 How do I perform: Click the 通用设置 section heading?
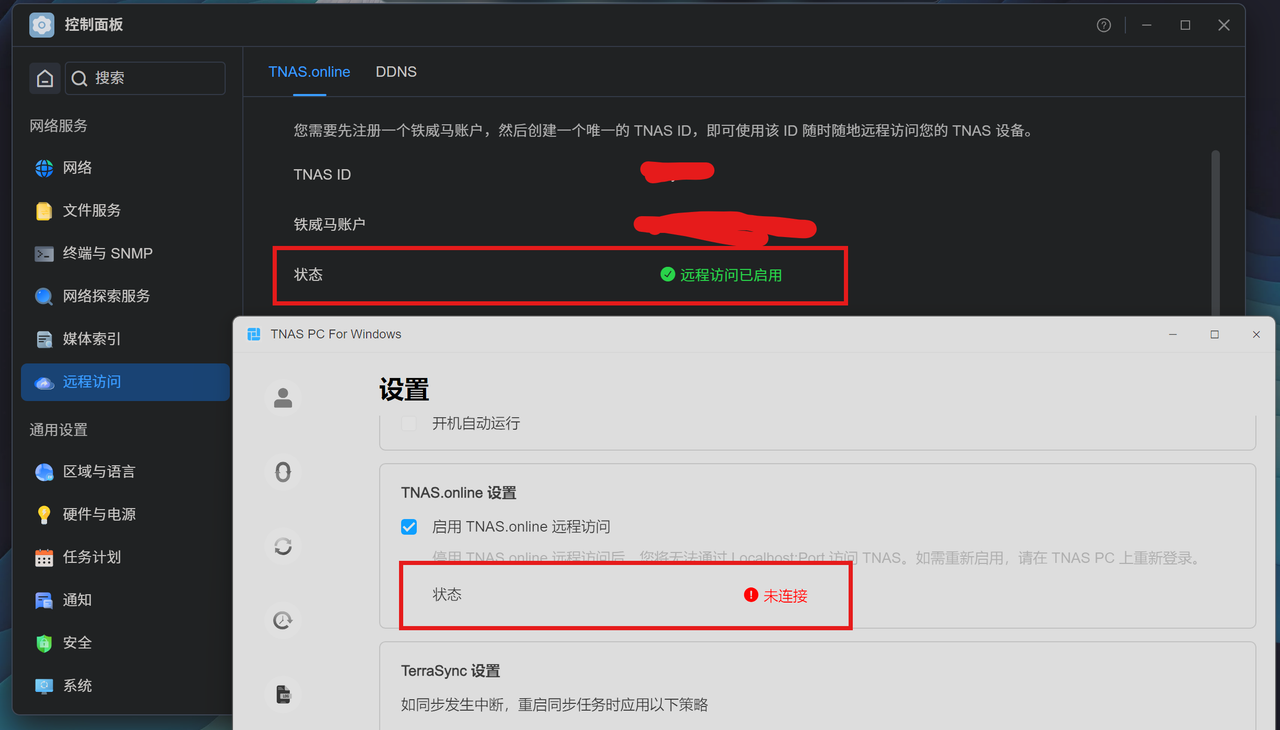pos(58,430)
